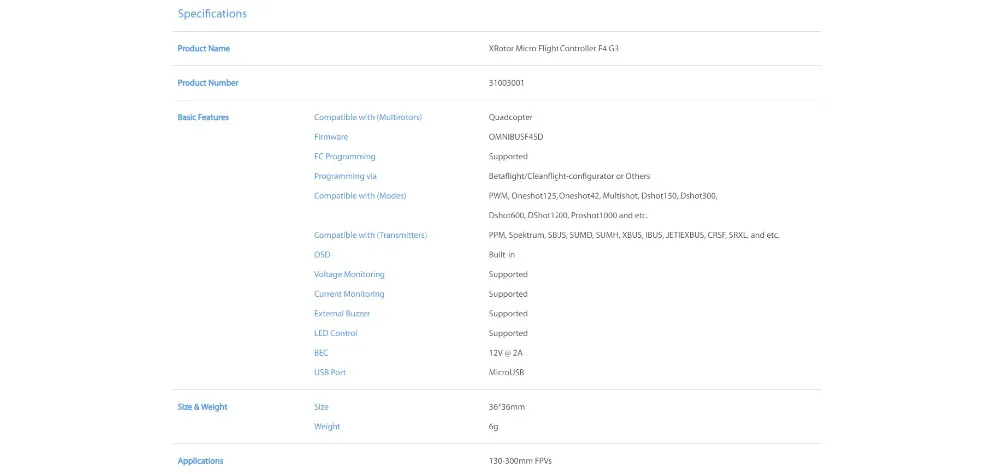Select the transmitters list starting PPM, Spektrum
Screen dimensions: 1000x474
(x=634, y=235)
